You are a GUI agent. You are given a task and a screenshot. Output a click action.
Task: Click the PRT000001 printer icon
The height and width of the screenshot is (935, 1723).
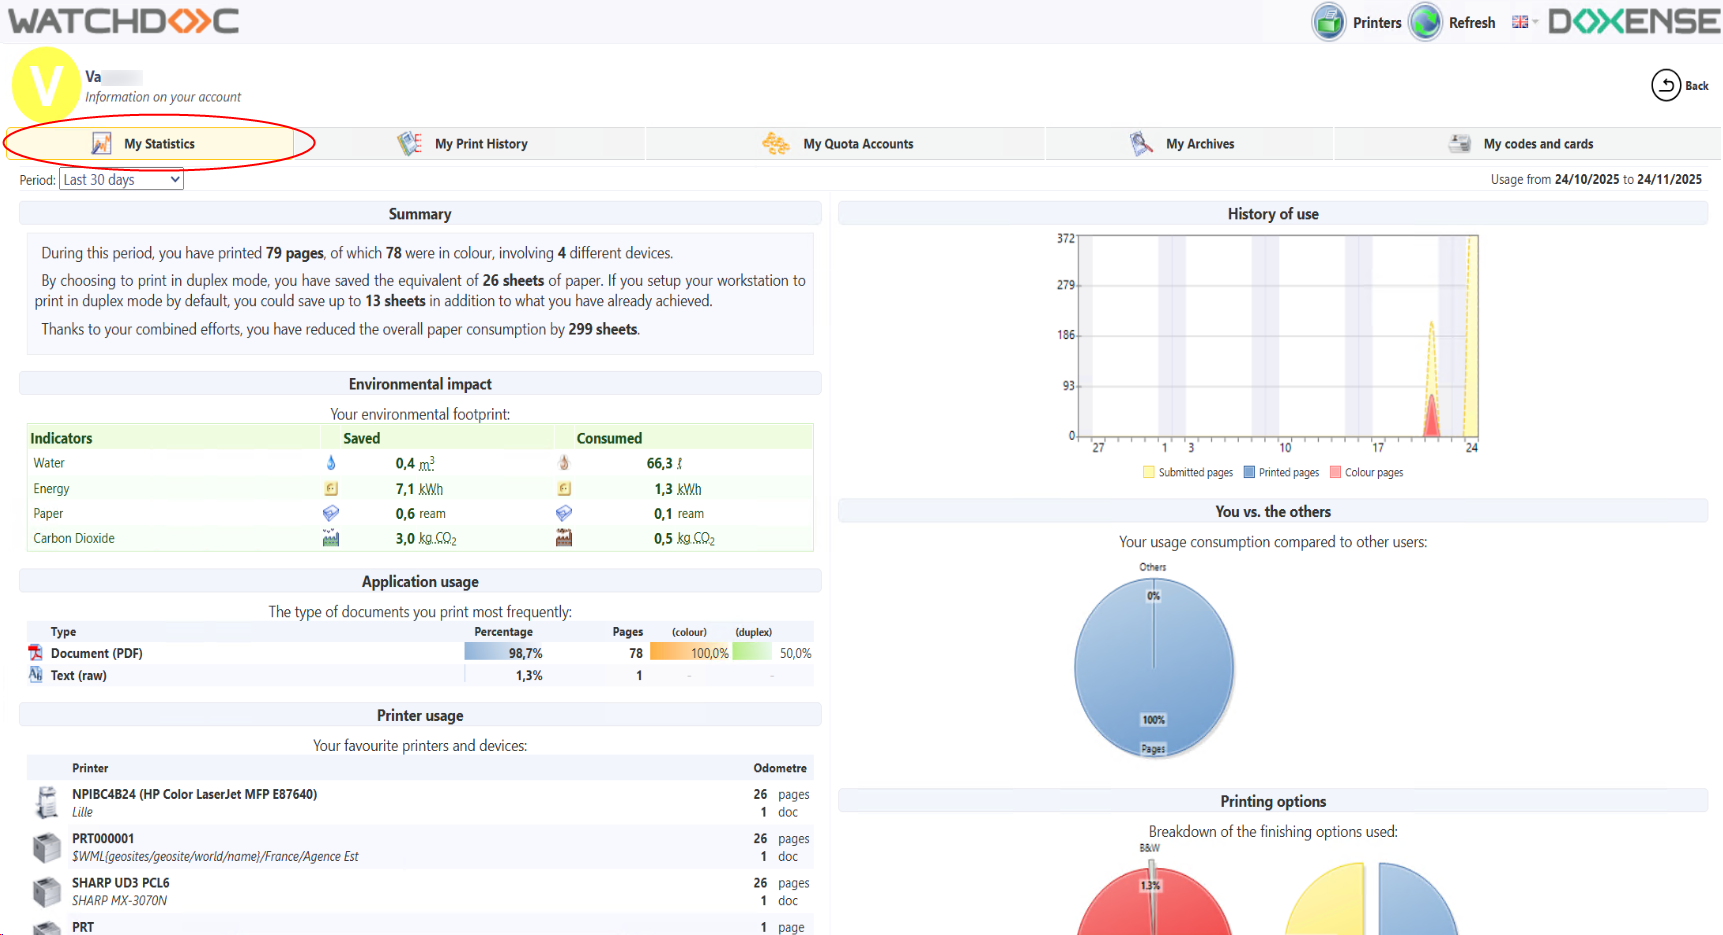pos(47,847)
